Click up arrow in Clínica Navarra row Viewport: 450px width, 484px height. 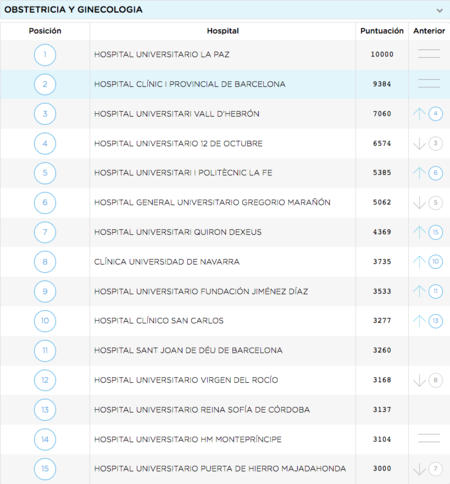point(419,262)
